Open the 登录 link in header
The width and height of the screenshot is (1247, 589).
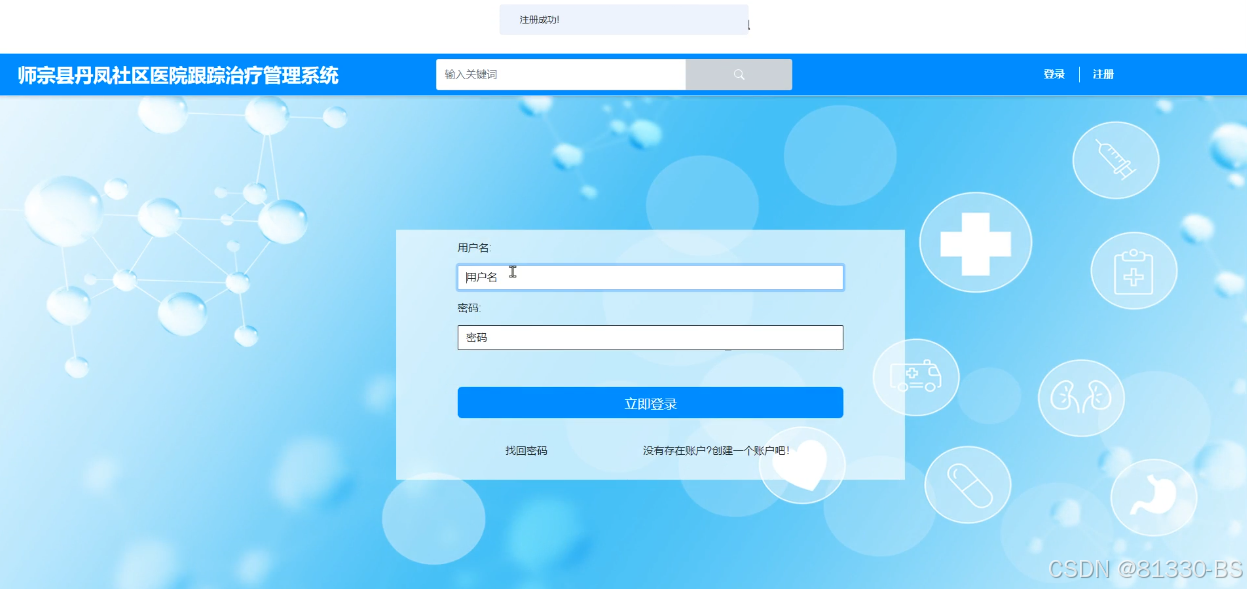coord(1054,75)
